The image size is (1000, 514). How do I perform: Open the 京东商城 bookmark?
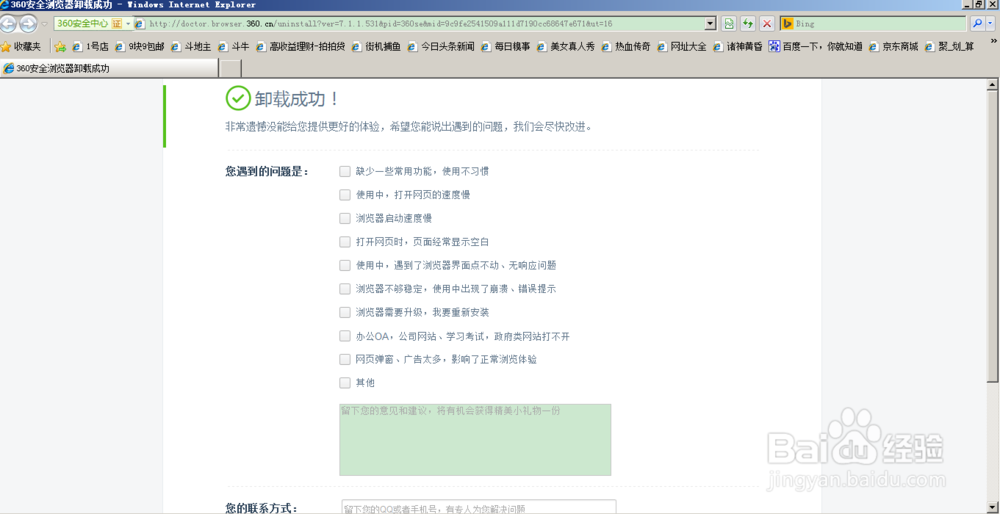(x=893, y=46)
